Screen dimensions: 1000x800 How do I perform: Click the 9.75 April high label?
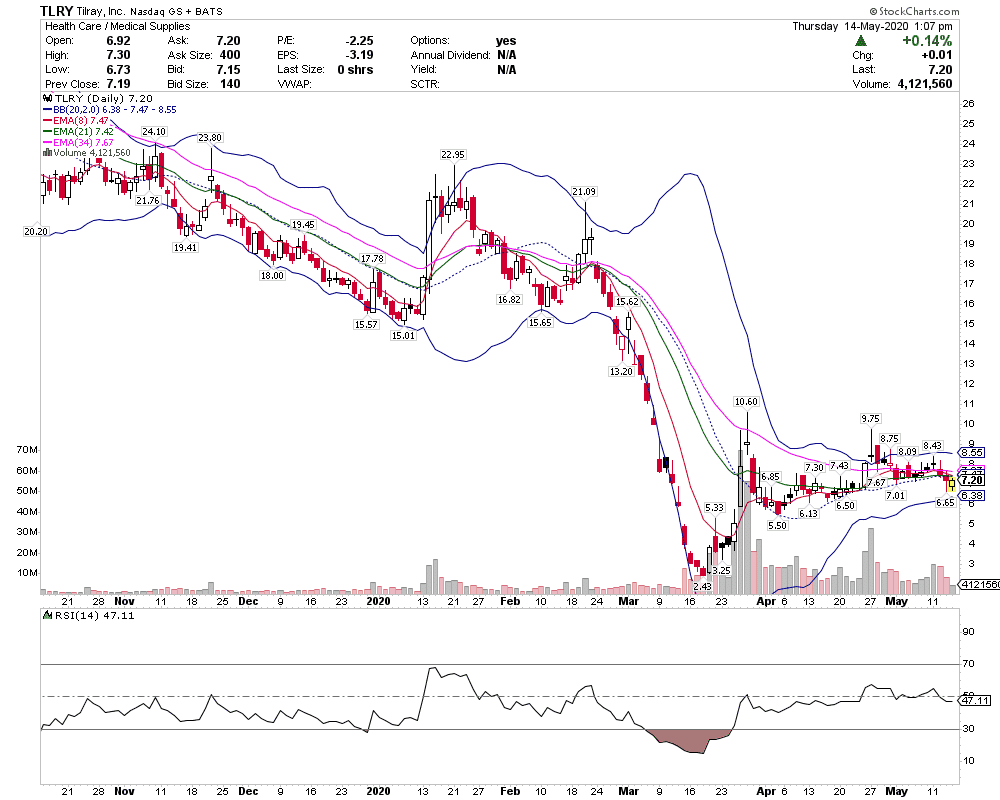[870, 419]
